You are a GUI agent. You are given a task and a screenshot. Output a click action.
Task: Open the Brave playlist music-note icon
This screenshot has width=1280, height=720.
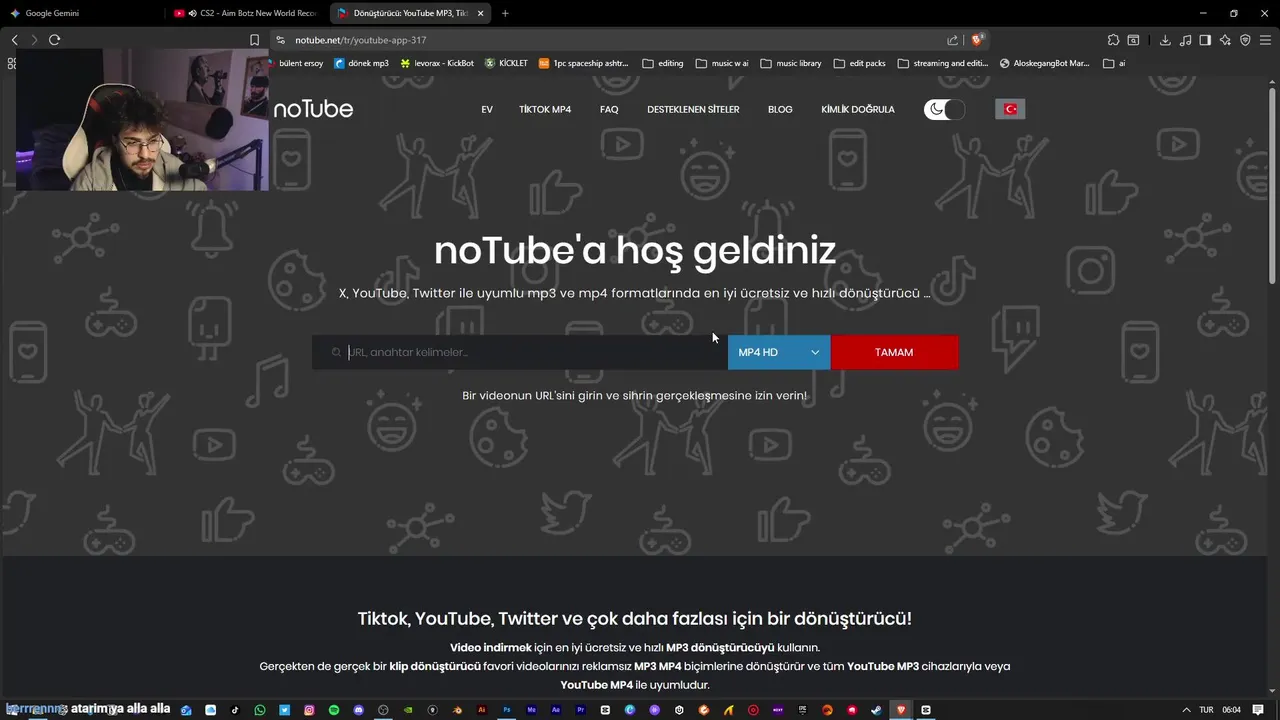1185,40
